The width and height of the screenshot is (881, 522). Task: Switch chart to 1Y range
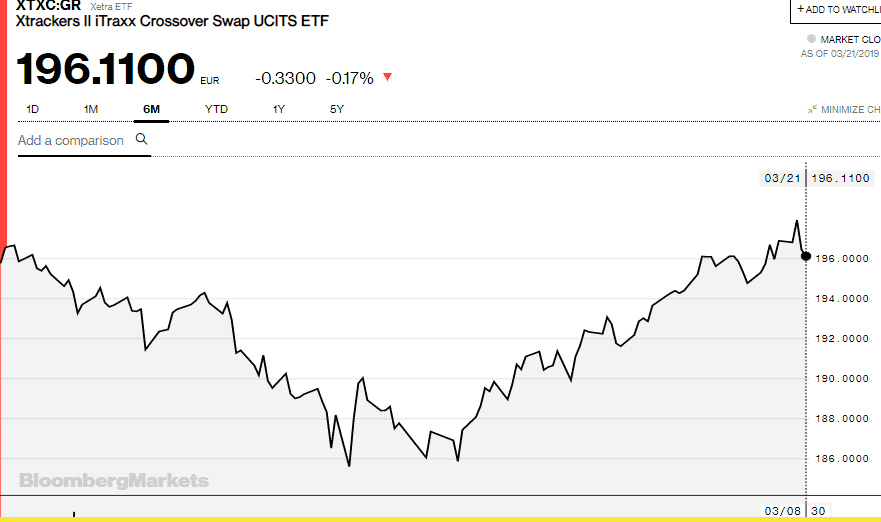pos(279,109)
